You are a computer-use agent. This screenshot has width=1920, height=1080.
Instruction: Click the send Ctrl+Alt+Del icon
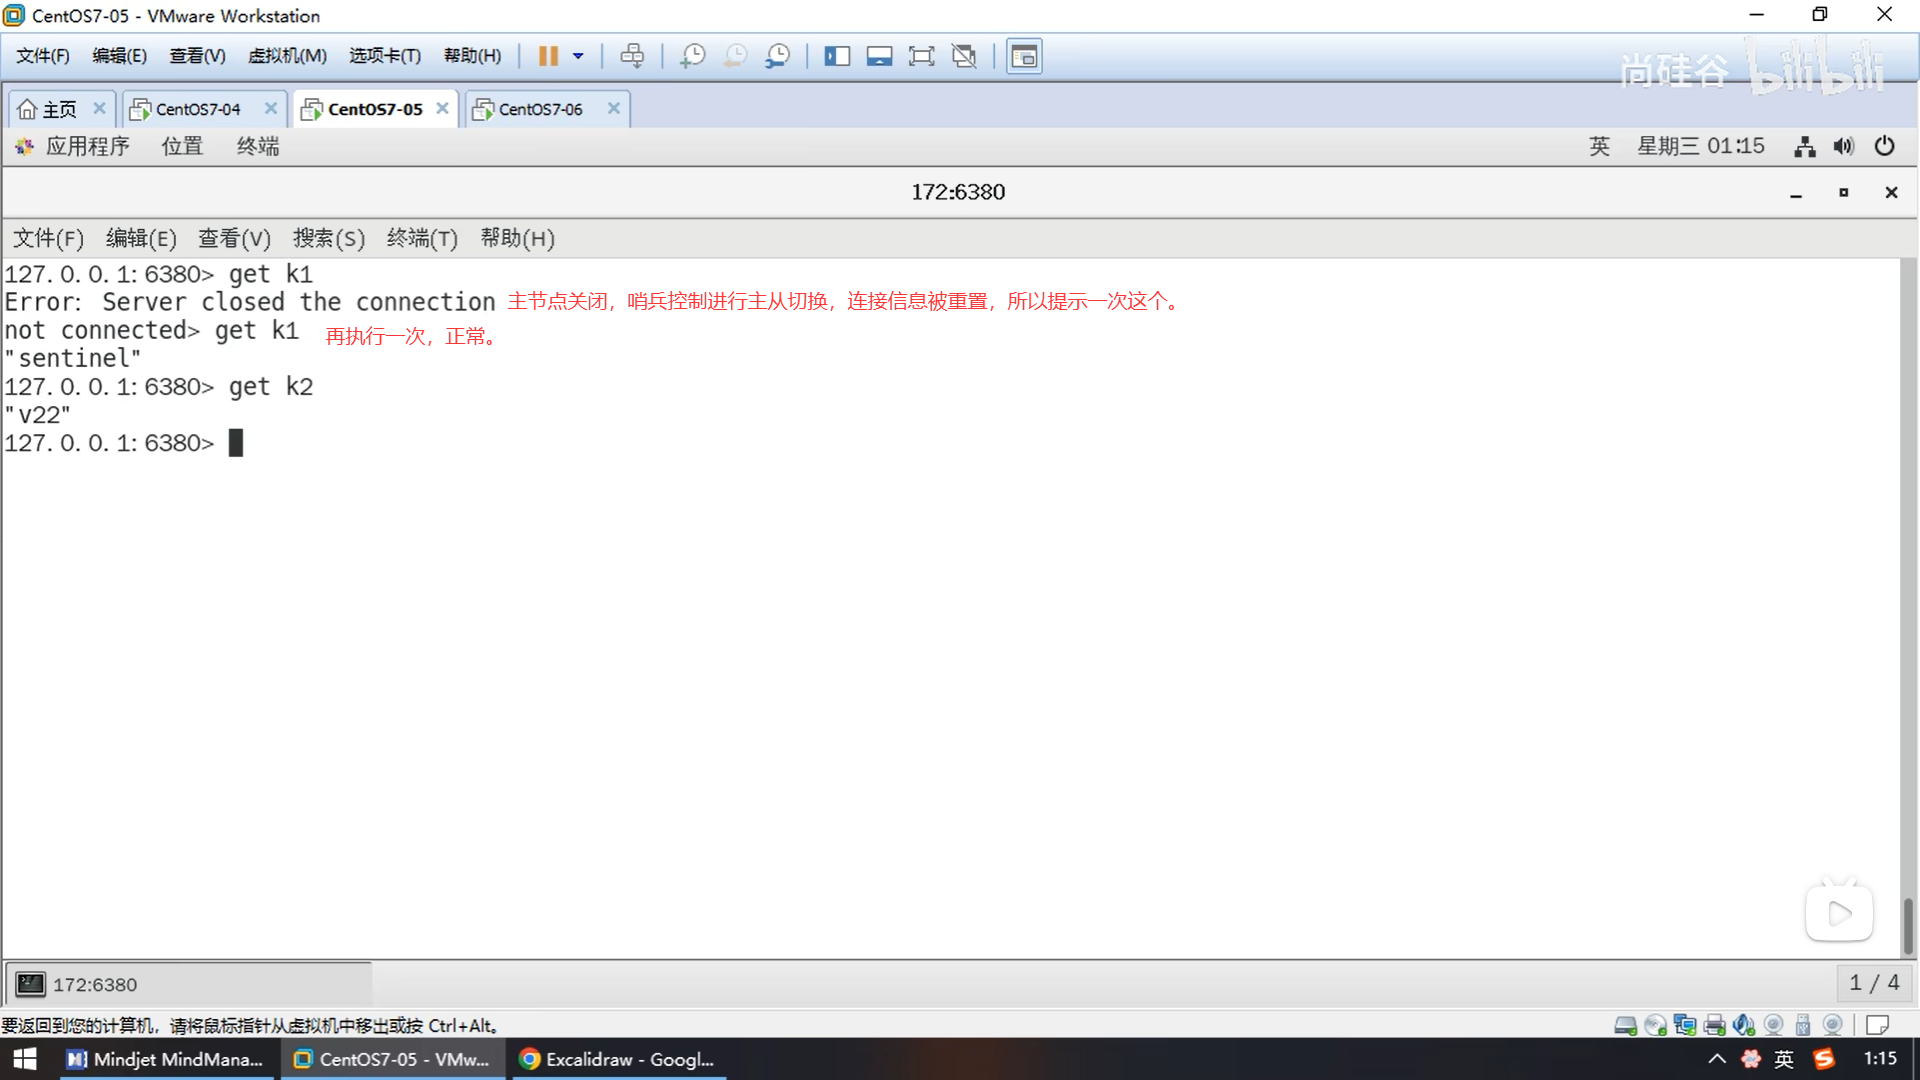(632, 56)
